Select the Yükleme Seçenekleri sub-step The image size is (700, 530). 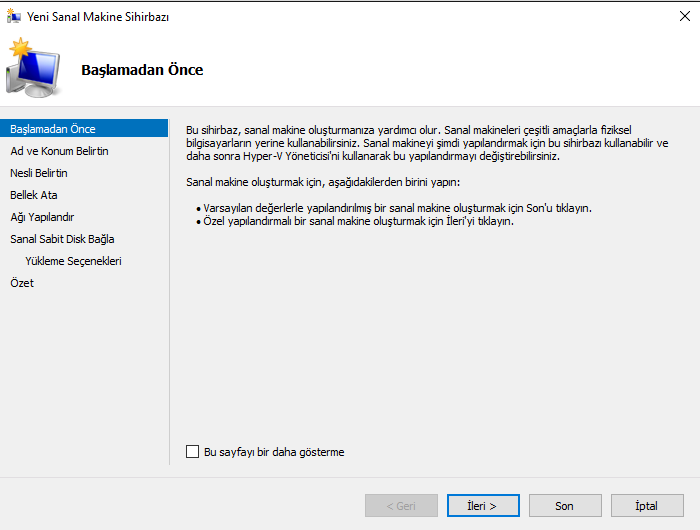[x=73, y=261]
